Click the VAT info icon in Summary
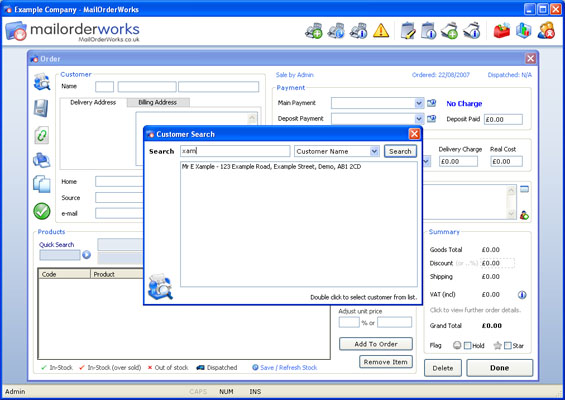This screenshot has height=400, width=565. [x=522, y=295]
